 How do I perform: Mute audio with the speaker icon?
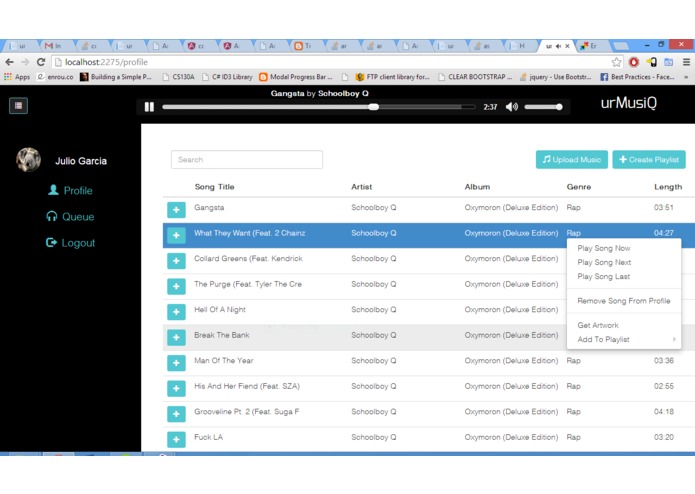[x=511, y=107]
